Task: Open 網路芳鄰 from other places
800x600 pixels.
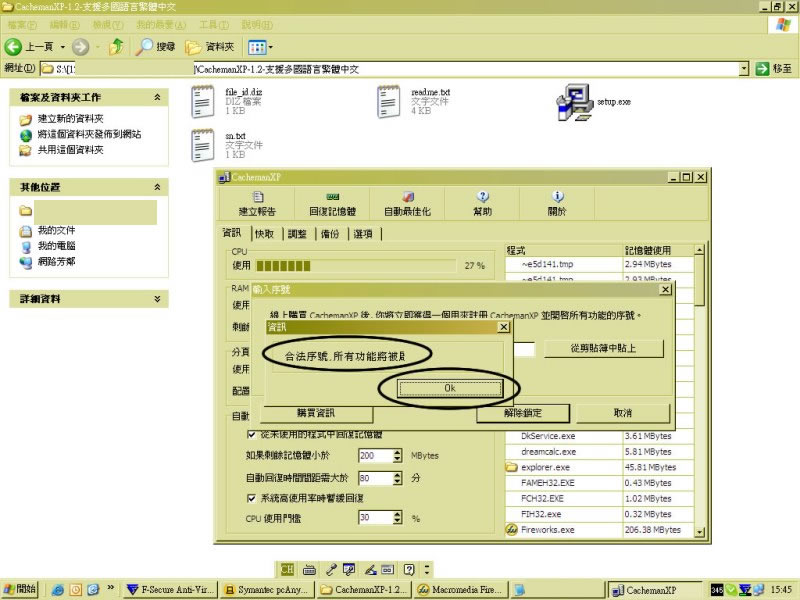Action: pos(56,262)
